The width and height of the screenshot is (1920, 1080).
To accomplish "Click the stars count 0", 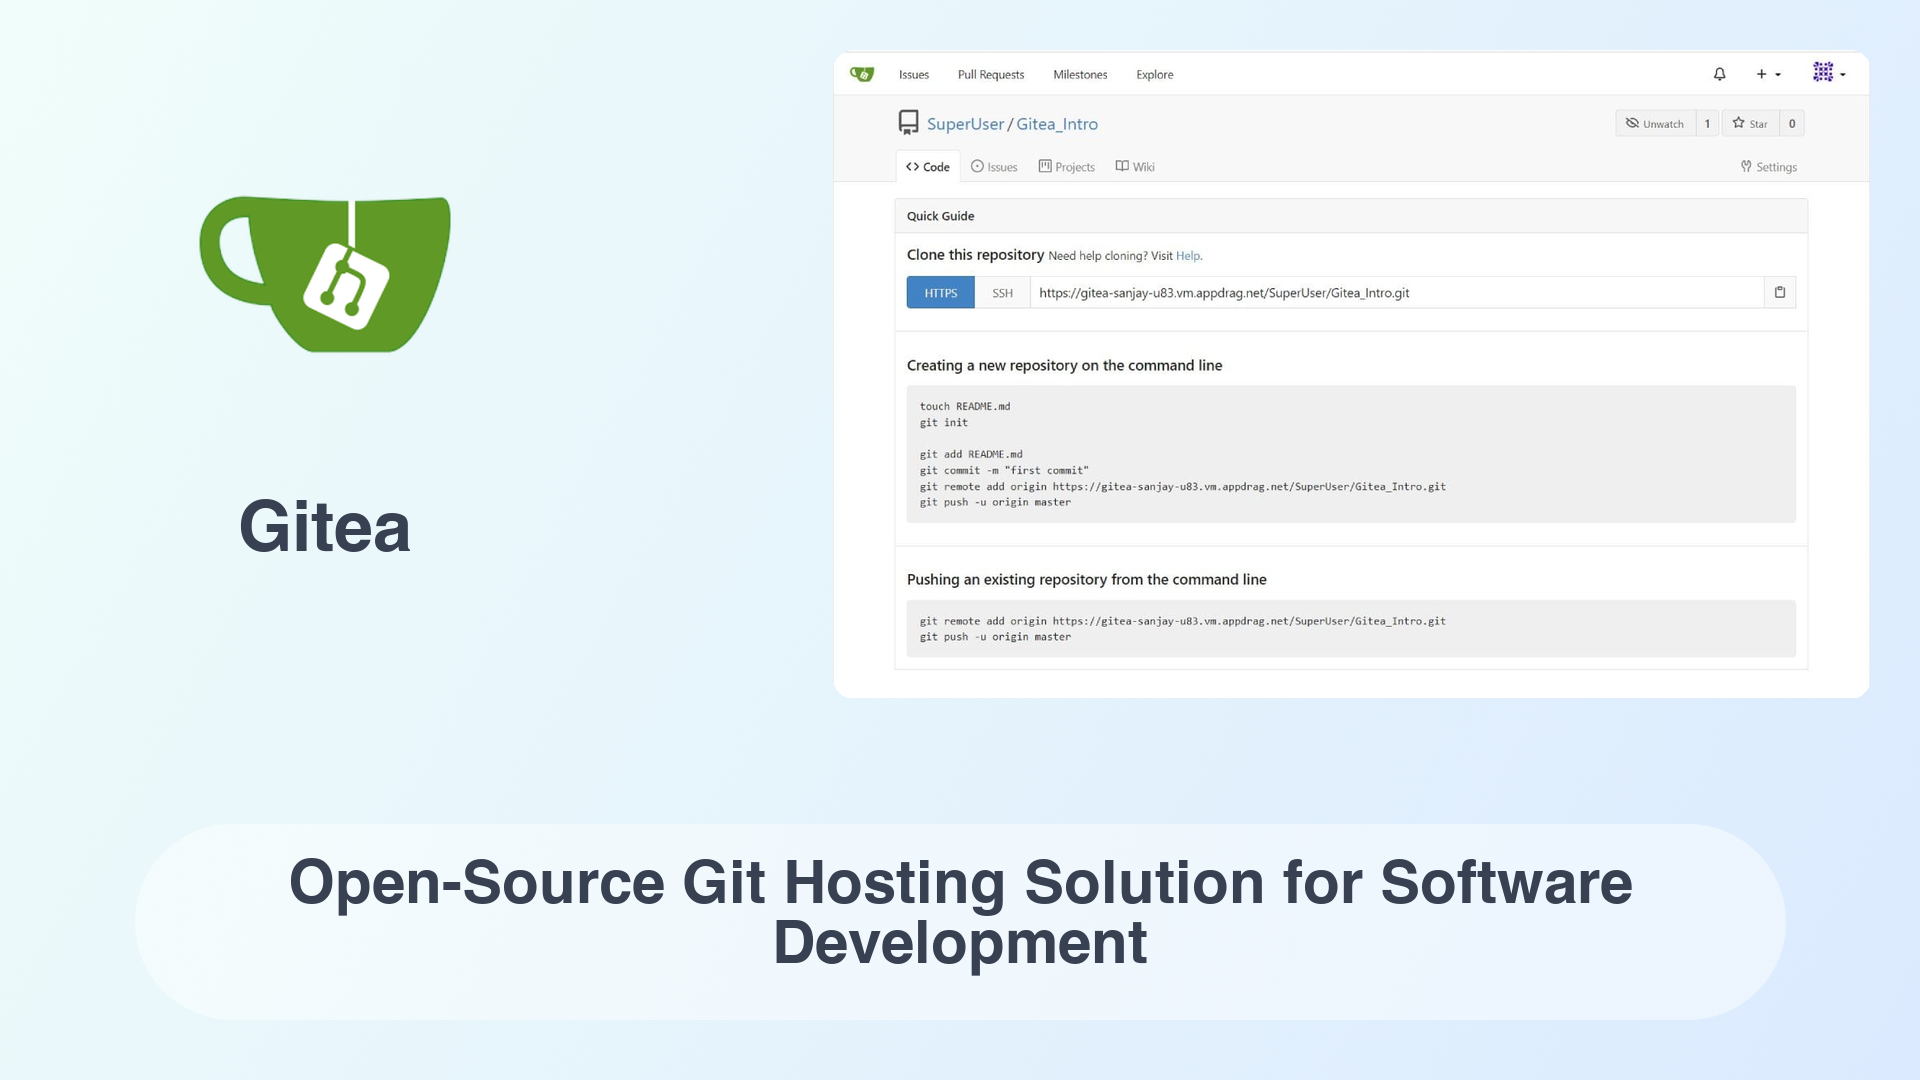I will pyautogui.click(x=1792, y=124).
